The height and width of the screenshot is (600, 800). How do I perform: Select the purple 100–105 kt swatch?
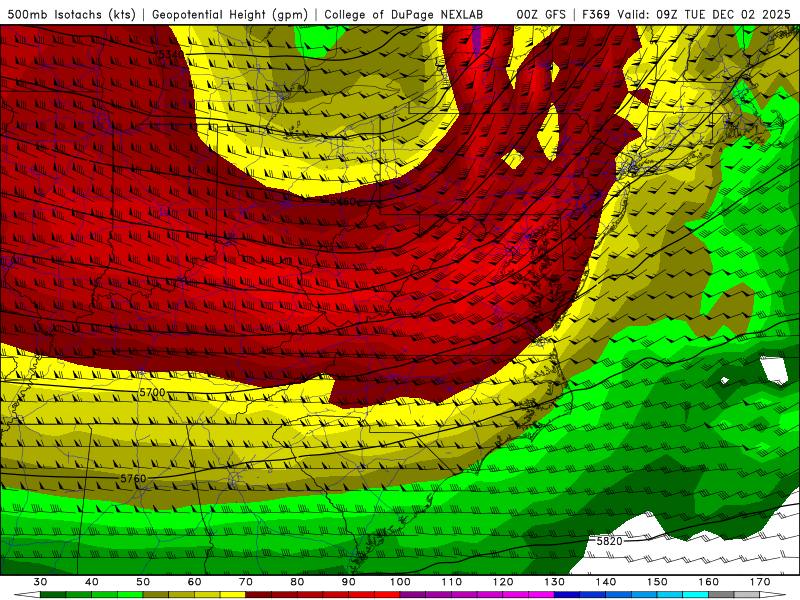(x=413, y=595)
